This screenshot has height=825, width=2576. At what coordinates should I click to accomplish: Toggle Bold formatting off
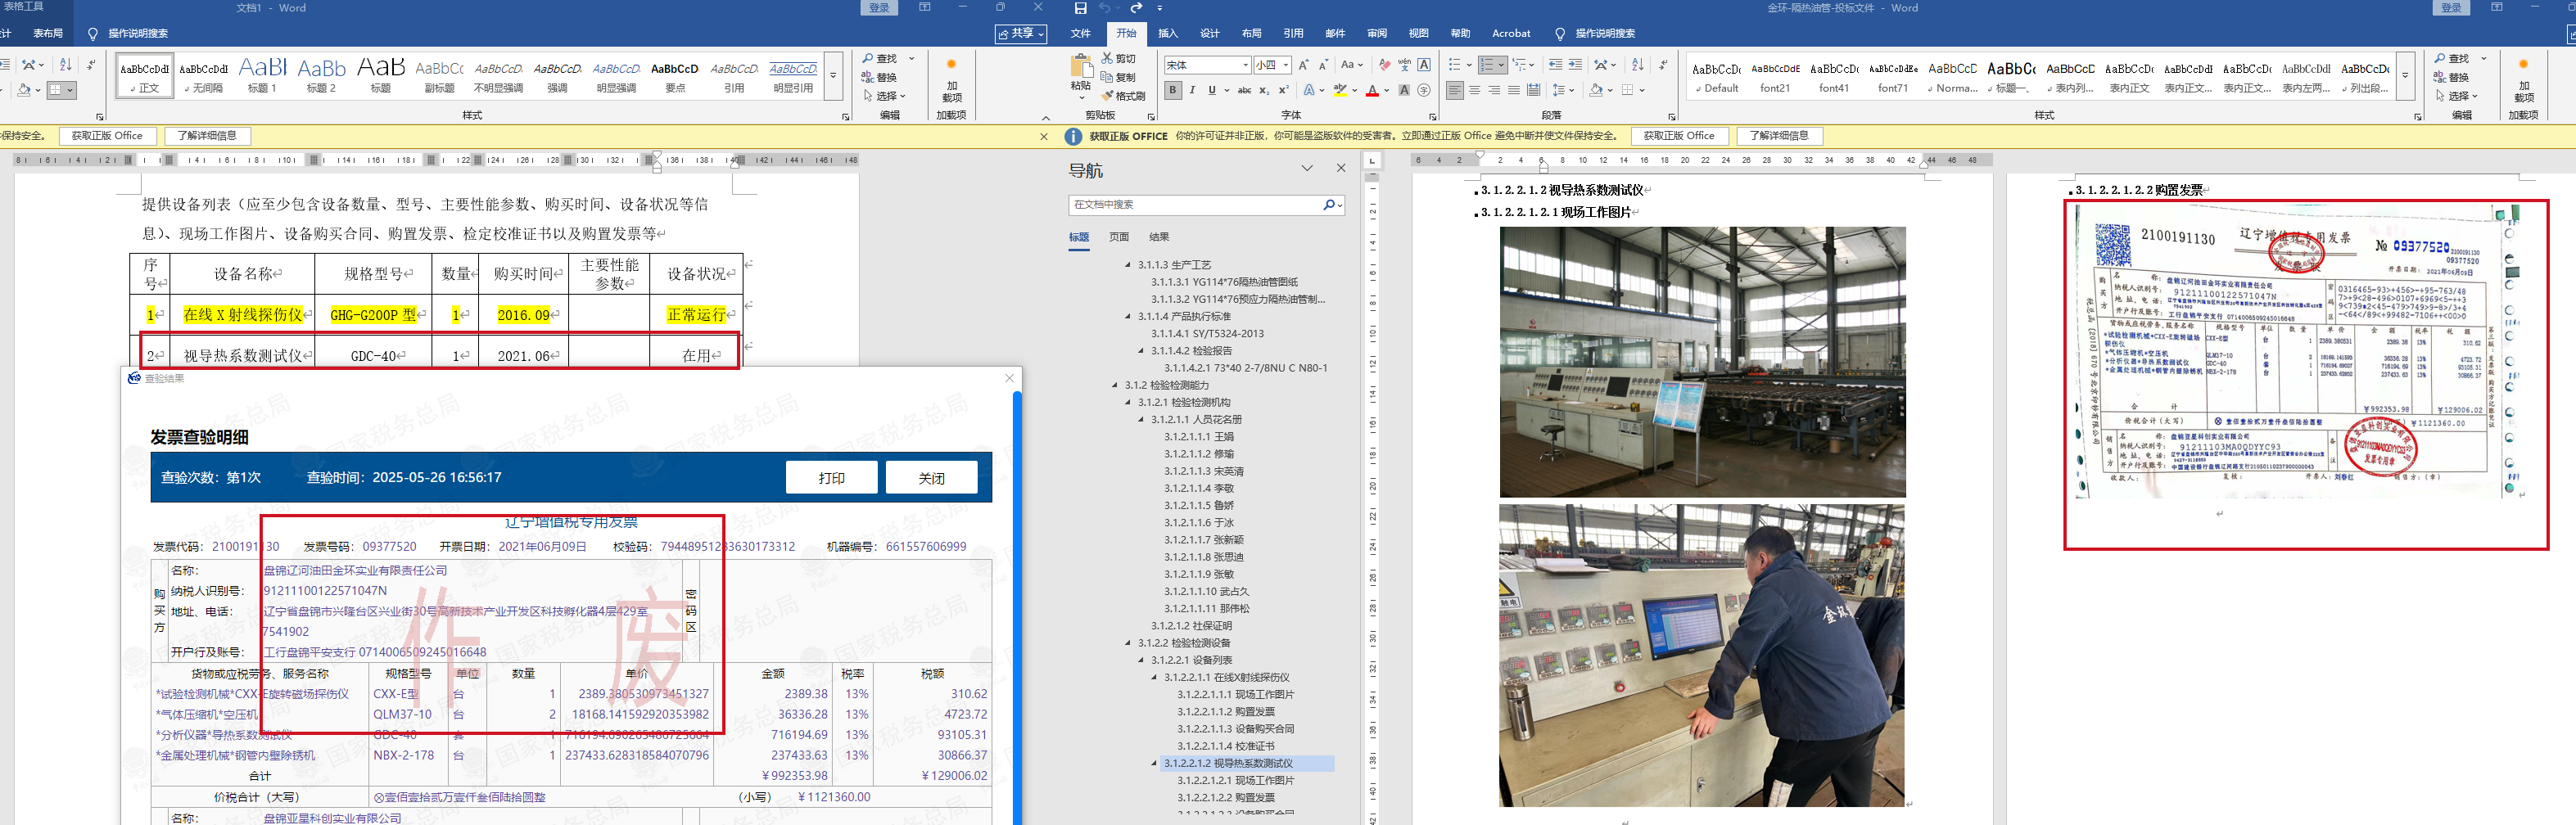[x=1173, y=91]
